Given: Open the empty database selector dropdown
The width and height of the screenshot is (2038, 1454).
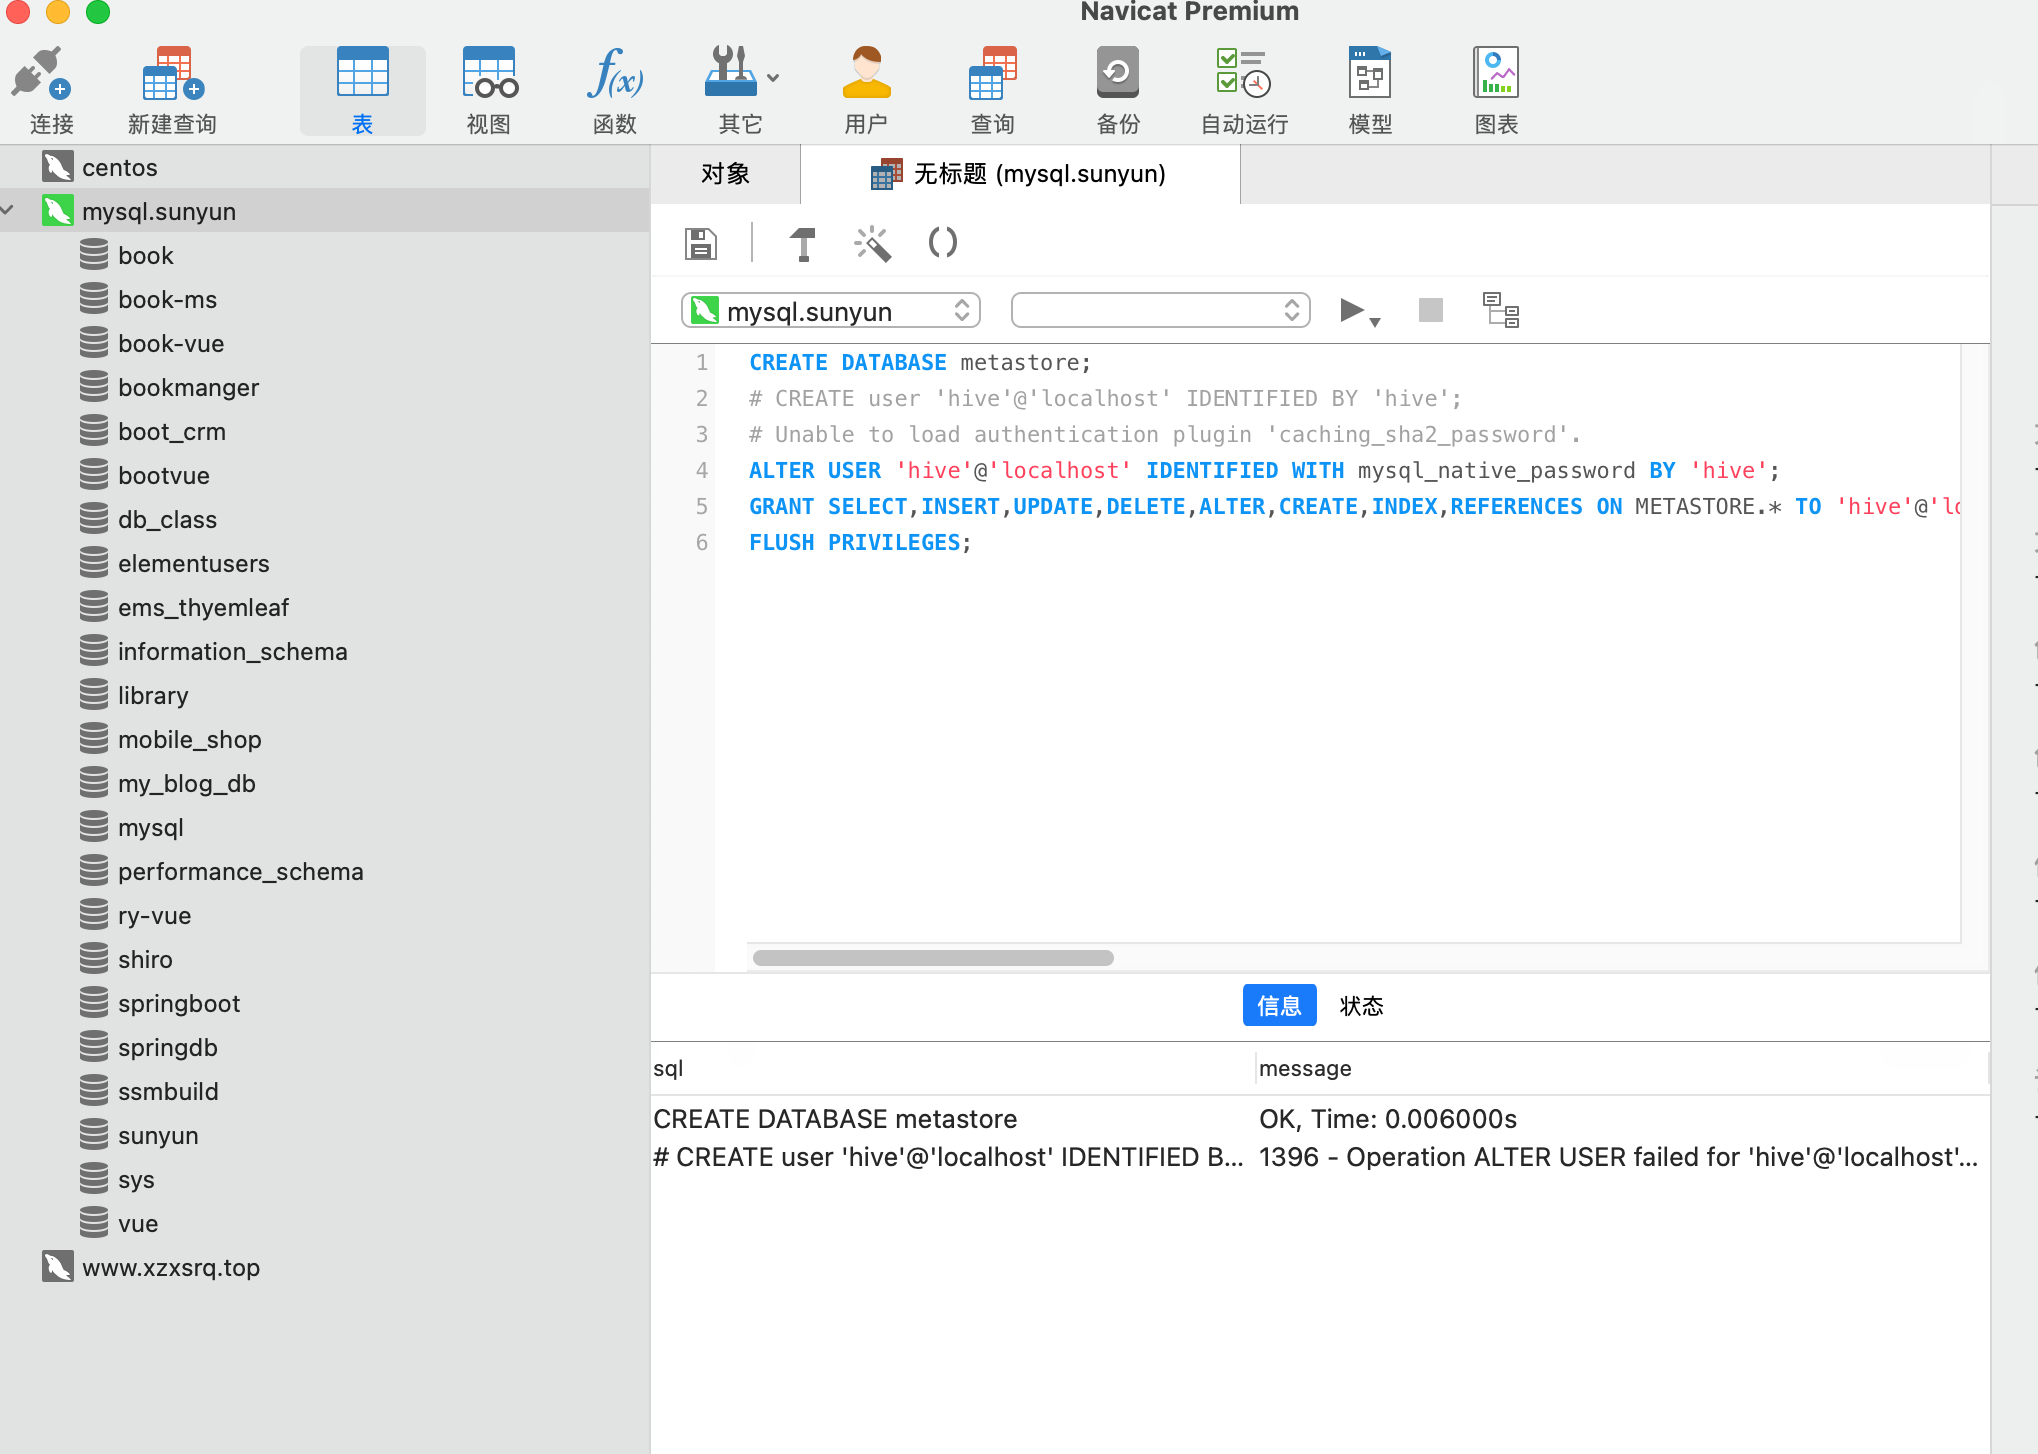Looking at the screenshot, I should tap(1160, 310).
